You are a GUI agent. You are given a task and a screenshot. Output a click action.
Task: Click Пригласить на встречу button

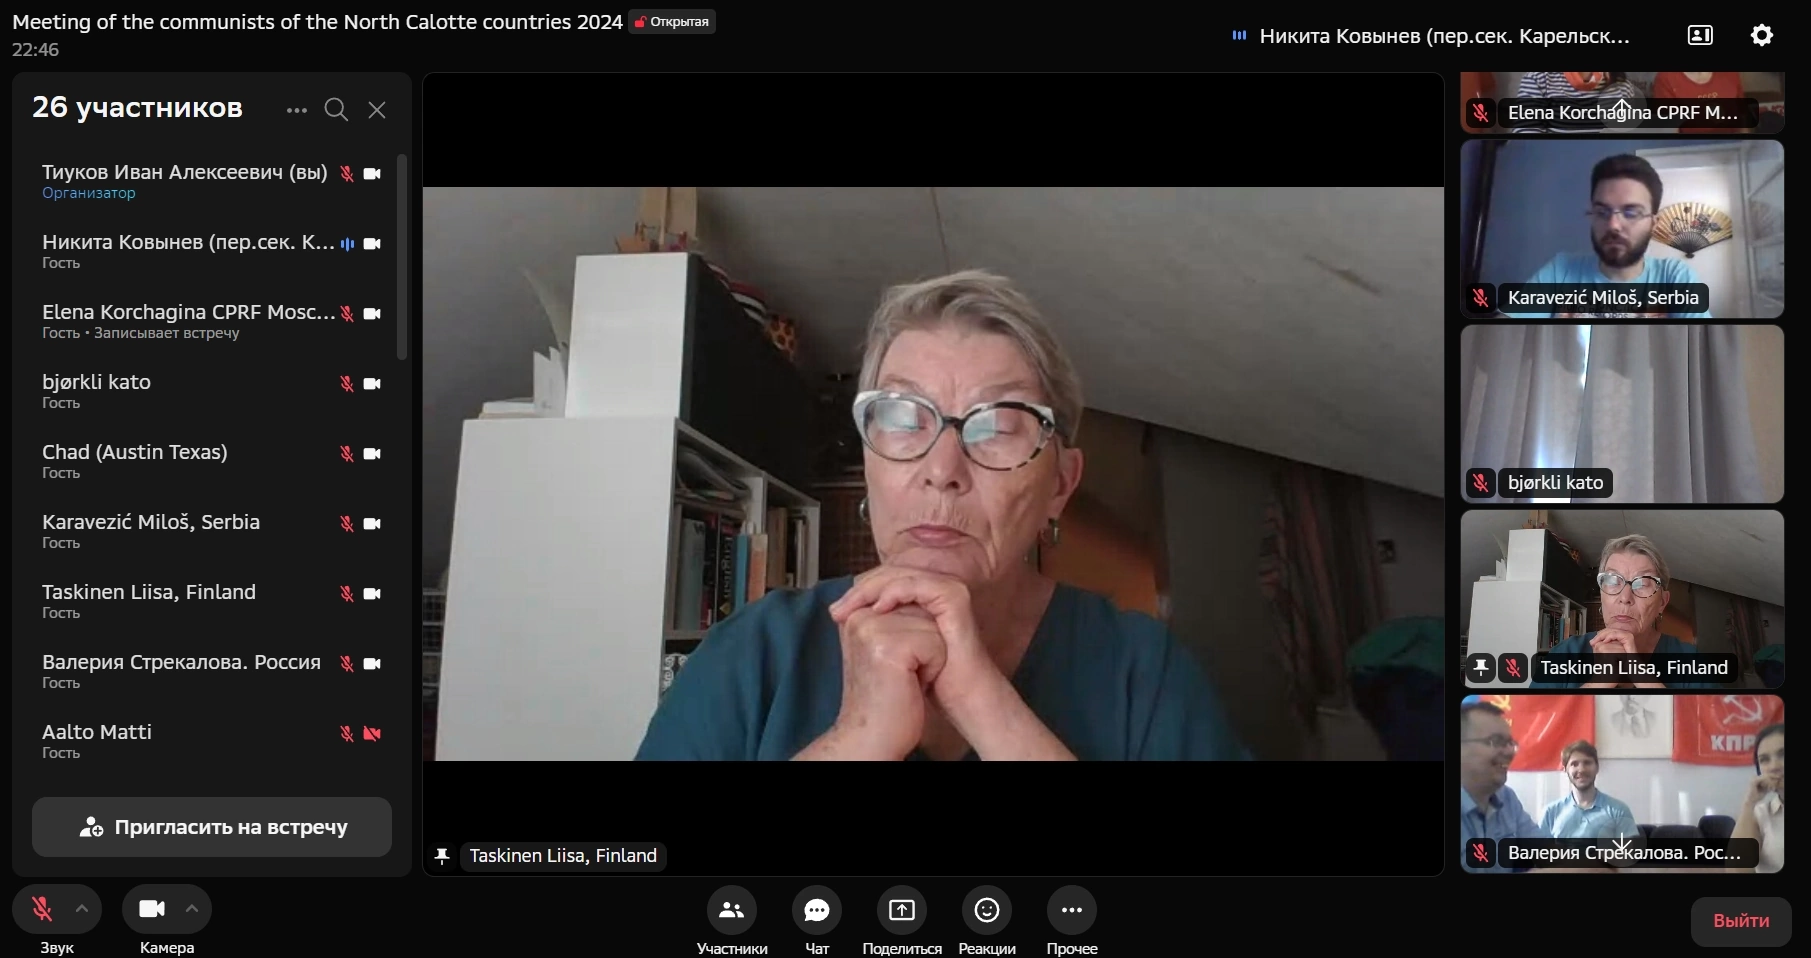212,827
